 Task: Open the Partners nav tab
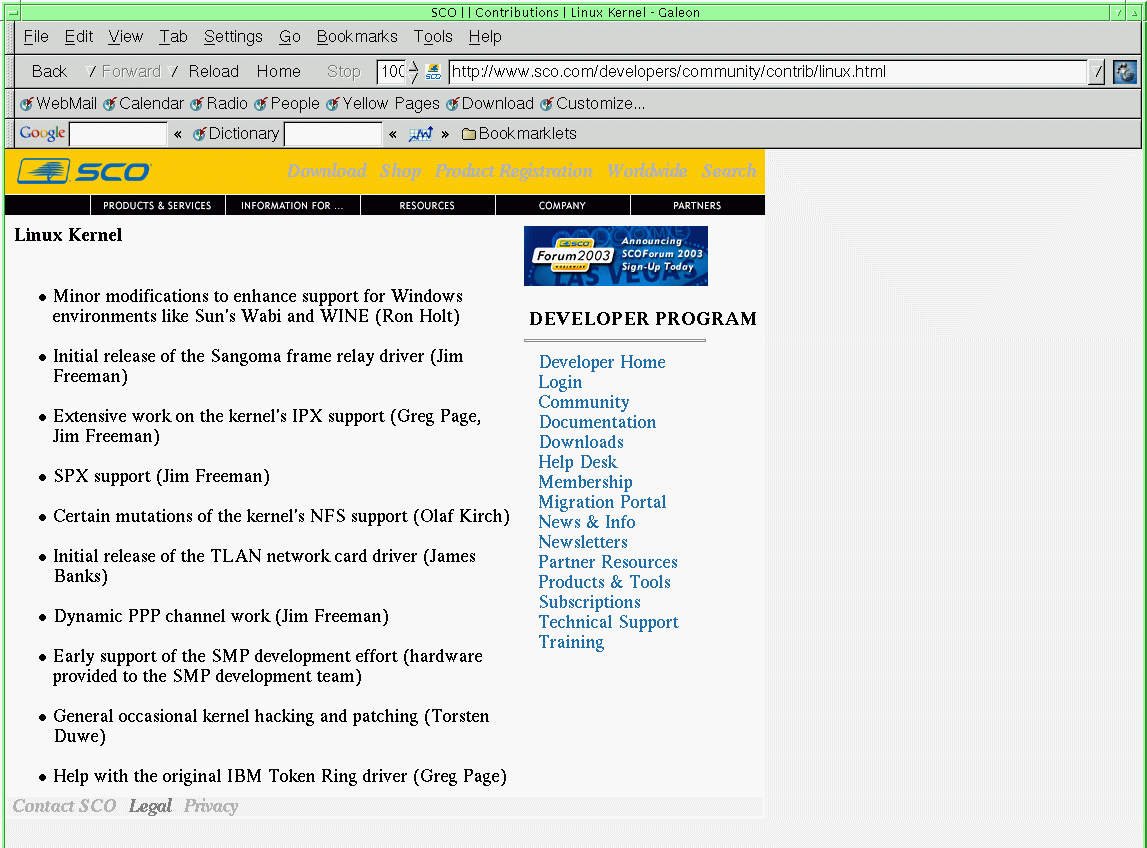[x=697, y=206]
